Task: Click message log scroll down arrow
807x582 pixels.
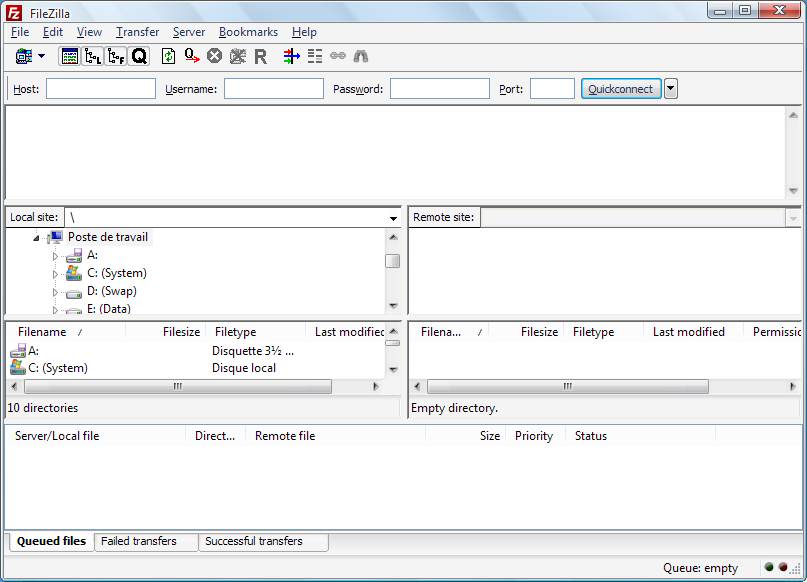Action: point(793,191)
